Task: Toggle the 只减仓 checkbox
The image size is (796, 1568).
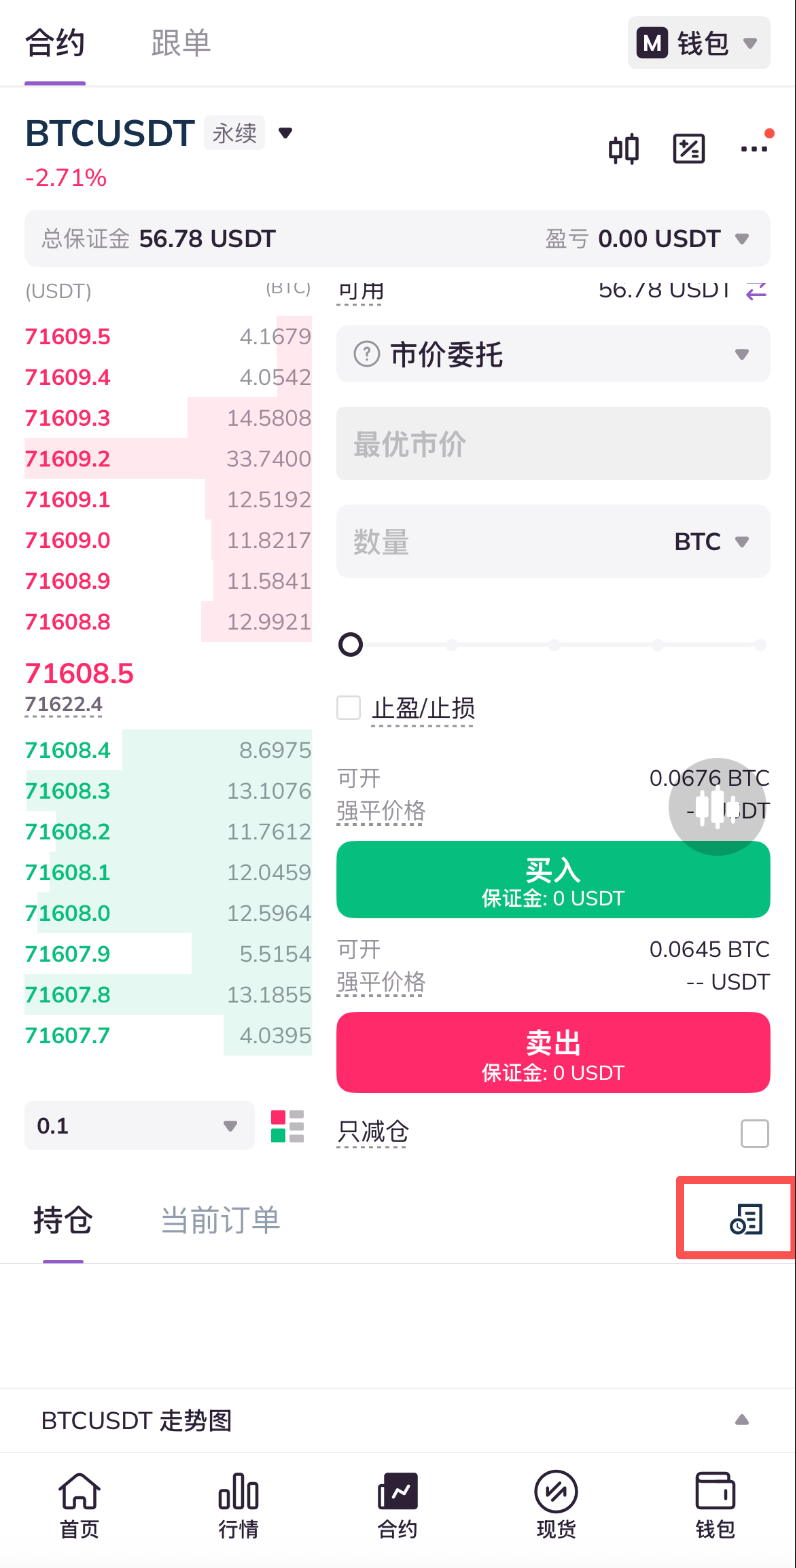Action: coord(755,1133)
